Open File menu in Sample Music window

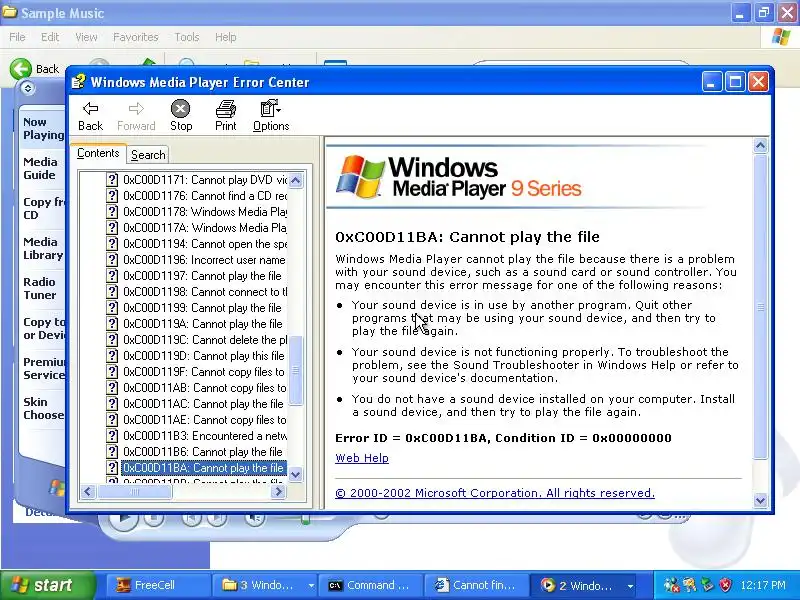(x=17, y=37)
